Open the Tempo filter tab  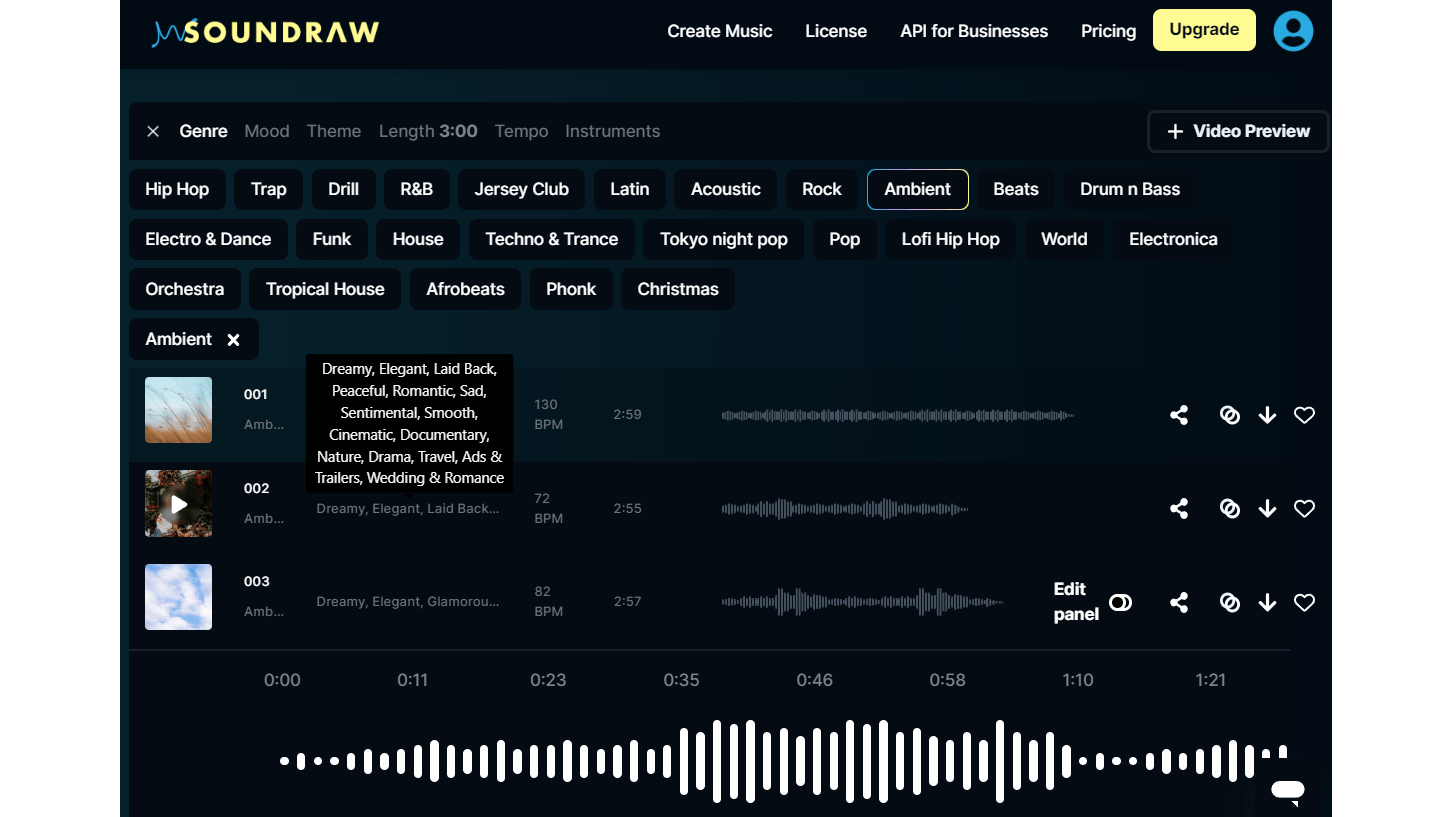click(522, 131)
